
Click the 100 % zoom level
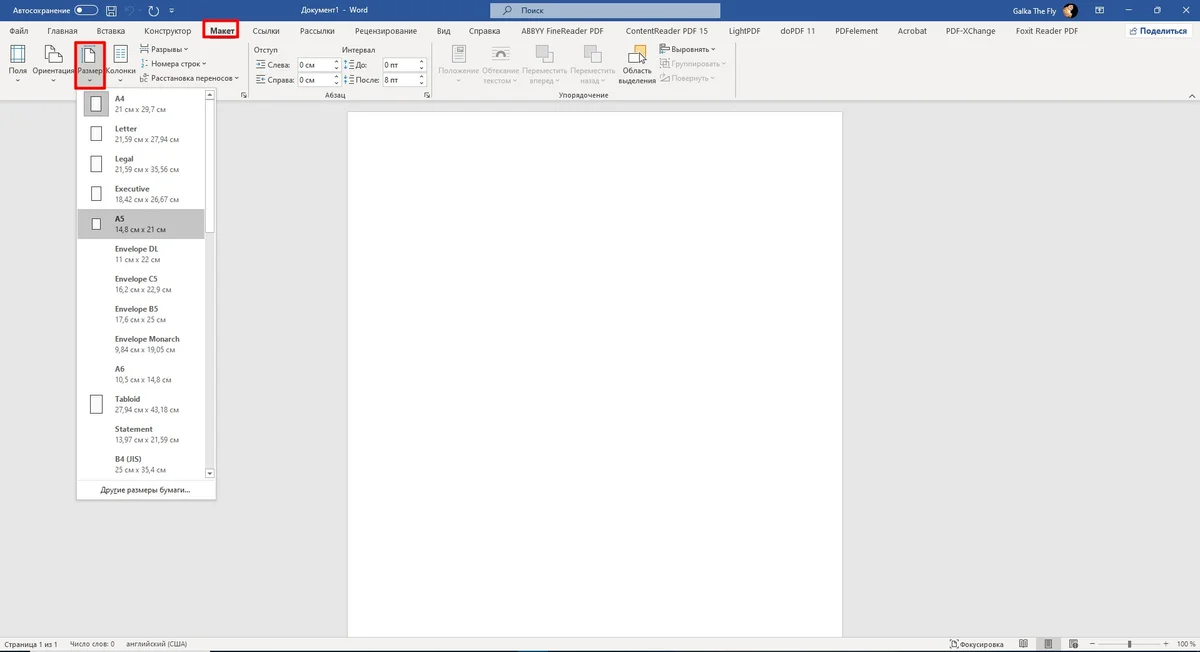click(x=1186, y=644)
